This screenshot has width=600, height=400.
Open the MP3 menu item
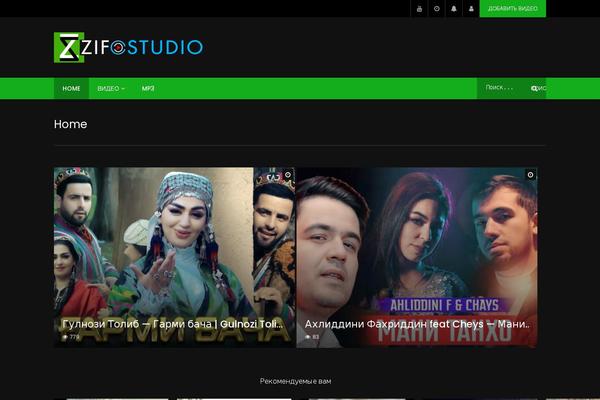pos(148,88)
